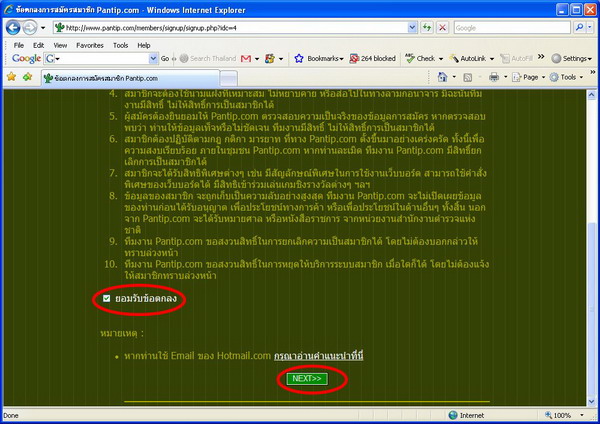Image resolution: width=600 pixels, height=424 pixels.
Task: Click Search Thailand toolbar button
Action: (x=208, y=59)
